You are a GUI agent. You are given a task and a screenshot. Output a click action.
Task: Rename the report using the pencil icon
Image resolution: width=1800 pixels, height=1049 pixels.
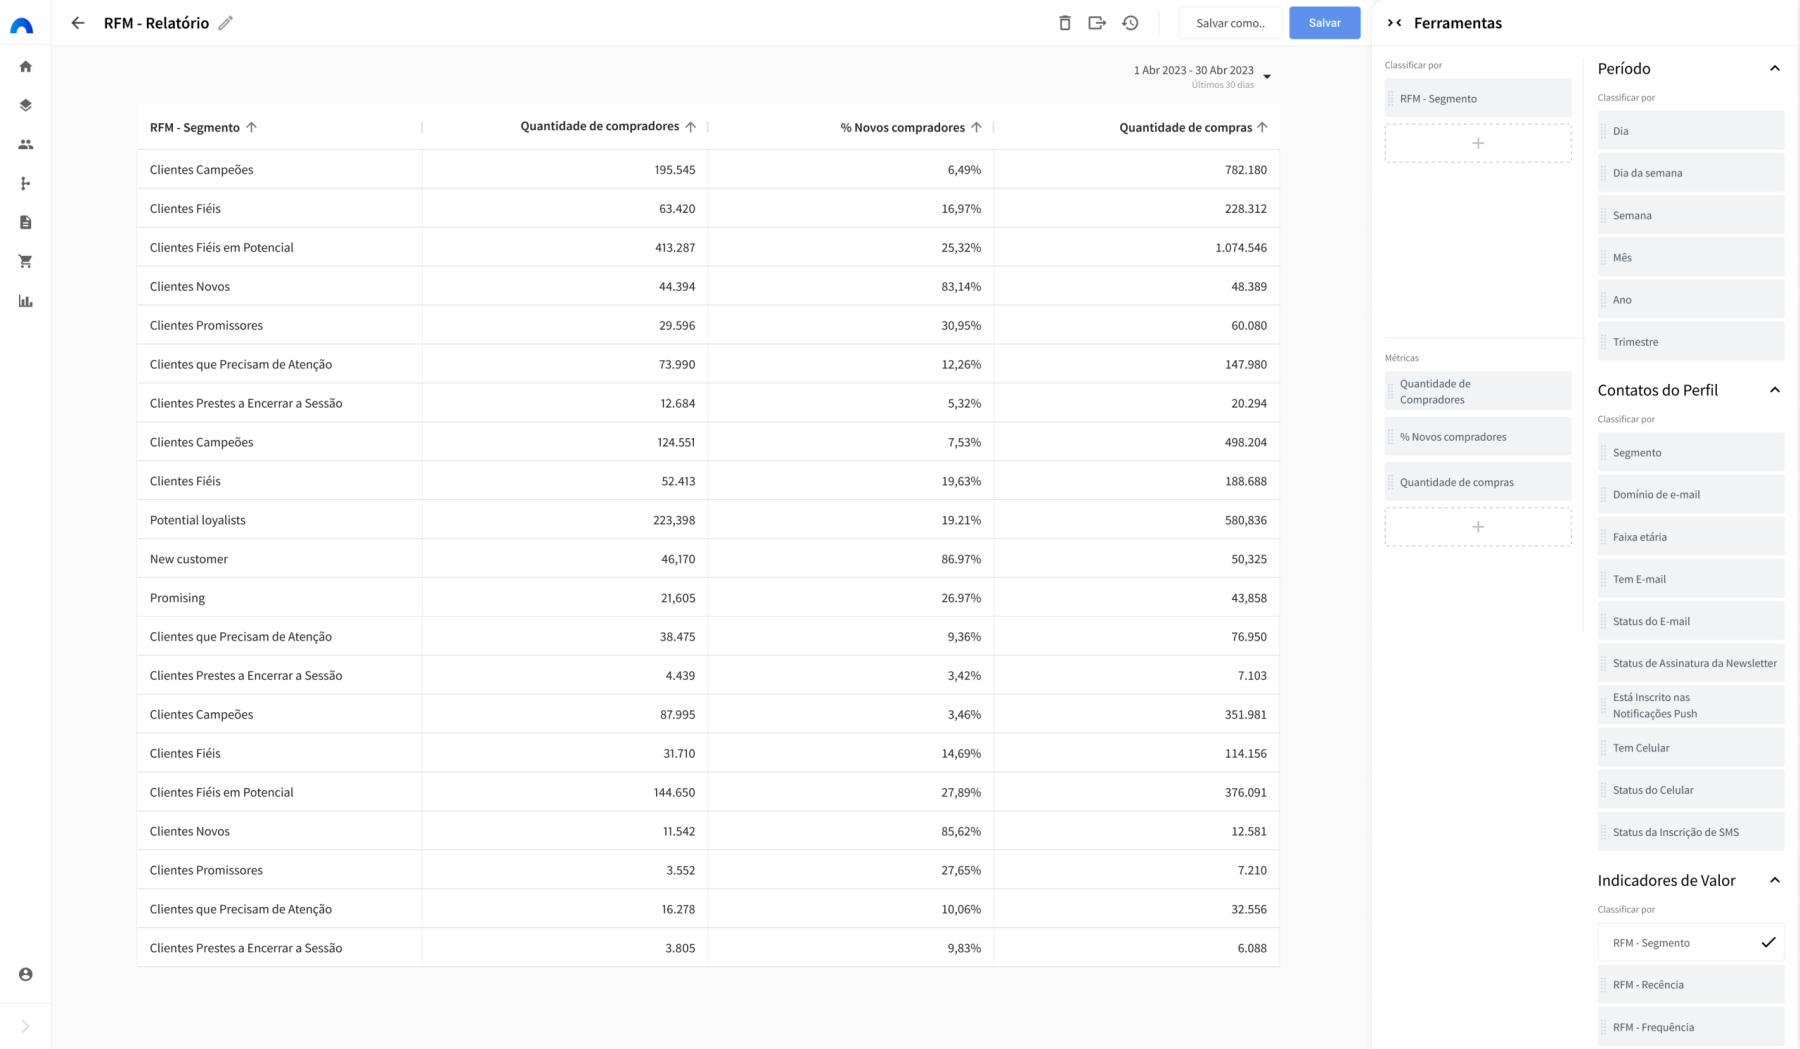[x=226, y=22]
